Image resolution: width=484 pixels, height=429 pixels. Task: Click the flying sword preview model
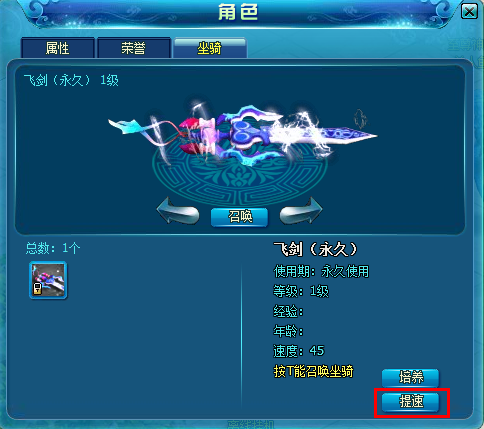[242, 133]
